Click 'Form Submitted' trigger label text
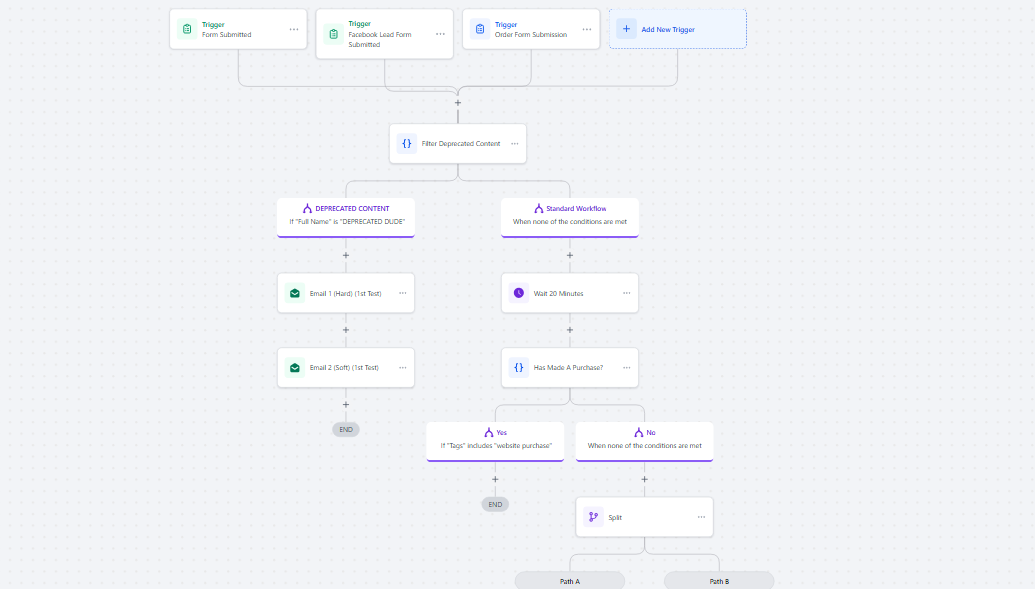Image resolution: width=1035 pixels, height=589 pixels. point(226,35)
